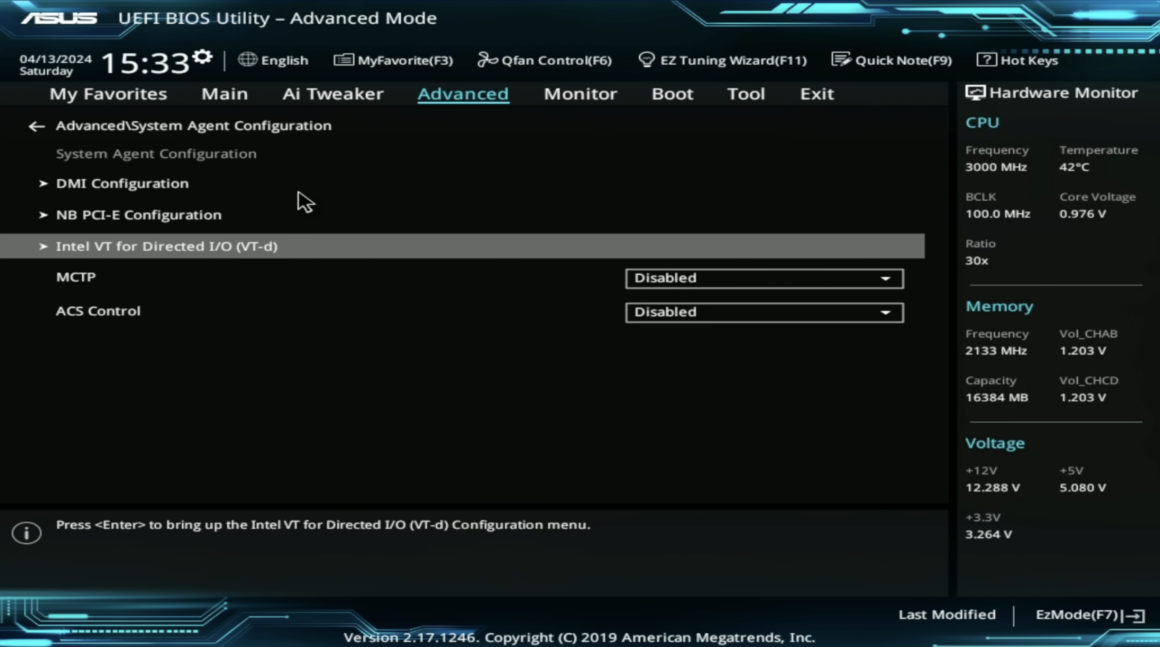Image resolution: width=1160 pixels, height=647 pixels.
Task: Click the MyFavorite(F3) list icon
Action: 343,59
